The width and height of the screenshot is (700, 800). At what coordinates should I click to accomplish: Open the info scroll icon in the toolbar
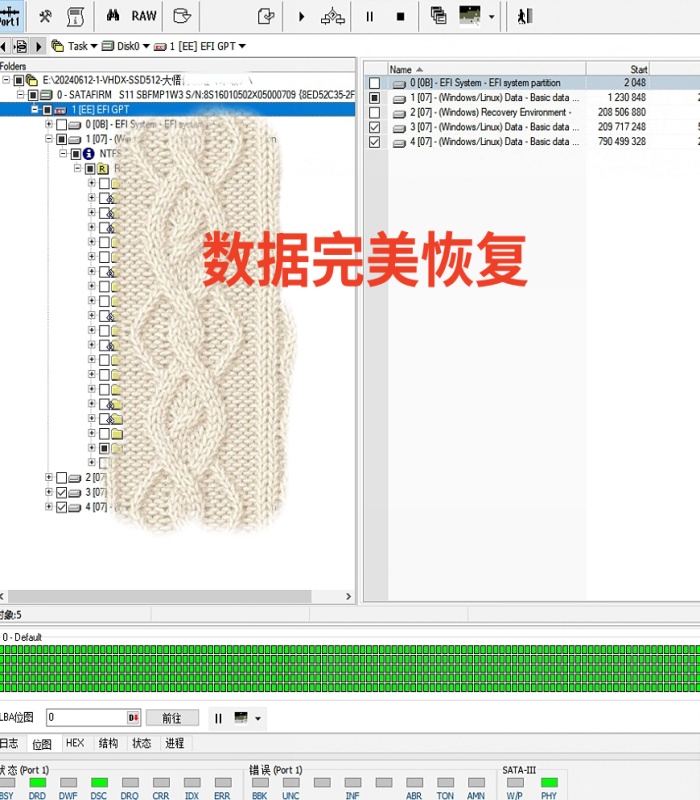(x=76, y=16)
